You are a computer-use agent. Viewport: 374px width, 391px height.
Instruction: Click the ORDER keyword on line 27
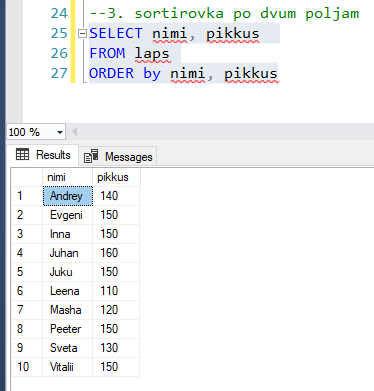click(112, 73)
